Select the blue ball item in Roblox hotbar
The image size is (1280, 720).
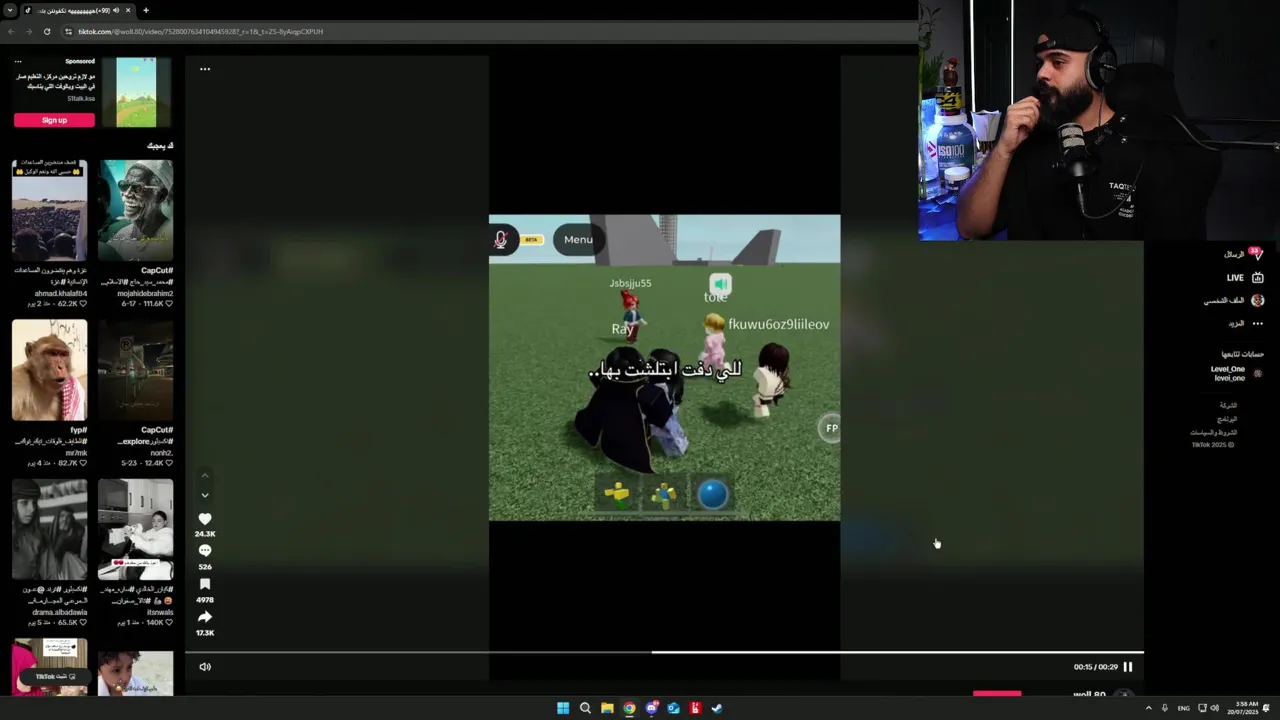(712, 494)
